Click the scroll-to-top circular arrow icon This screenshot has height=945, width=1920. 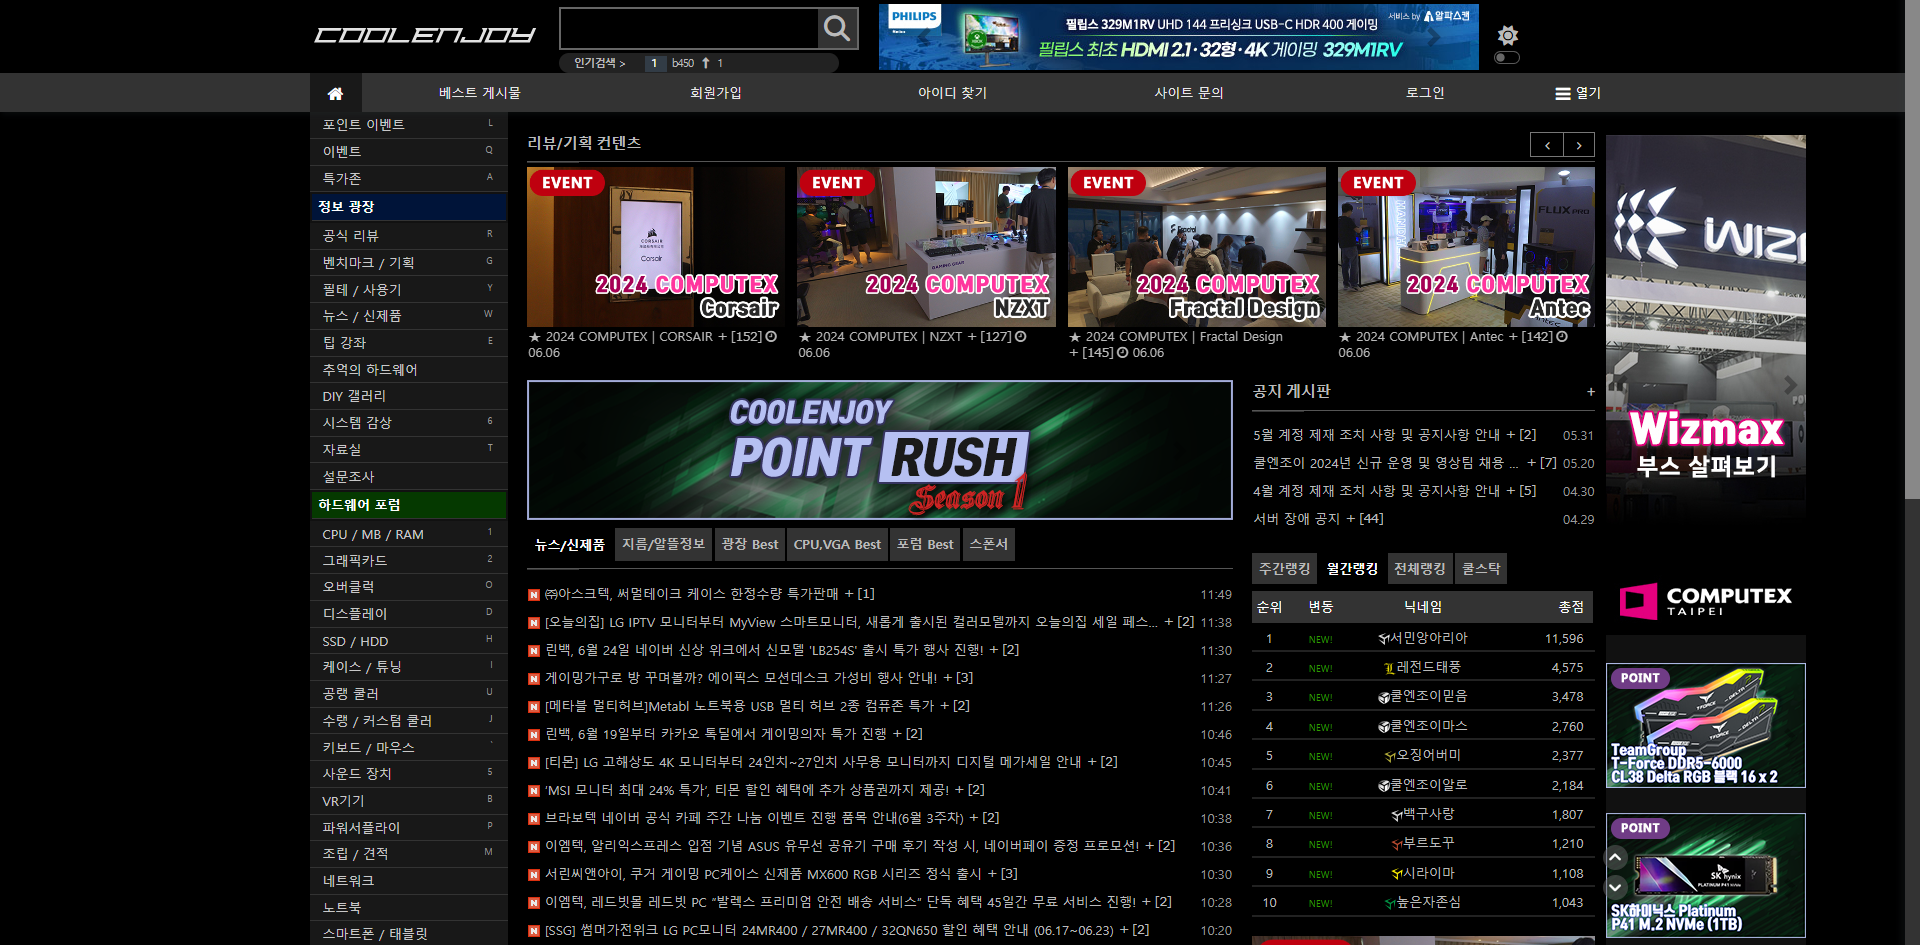tap(1615, 857)
